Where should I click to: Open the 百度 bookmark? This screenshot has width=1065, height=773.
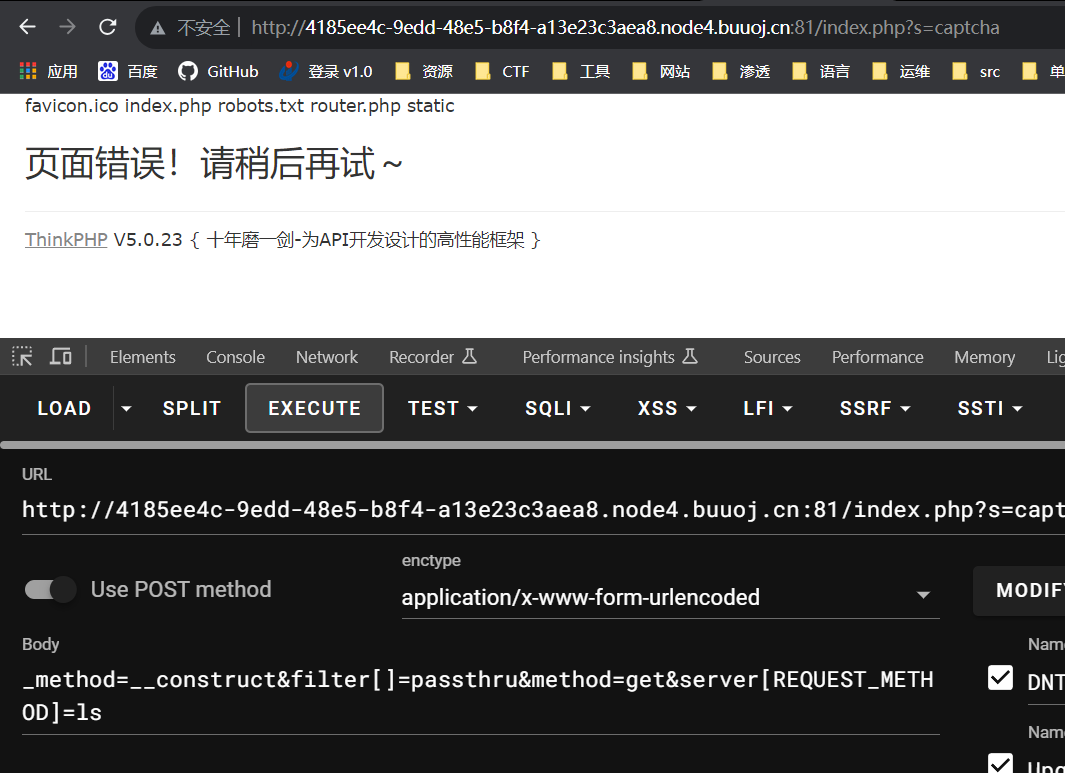click(128, 71)
